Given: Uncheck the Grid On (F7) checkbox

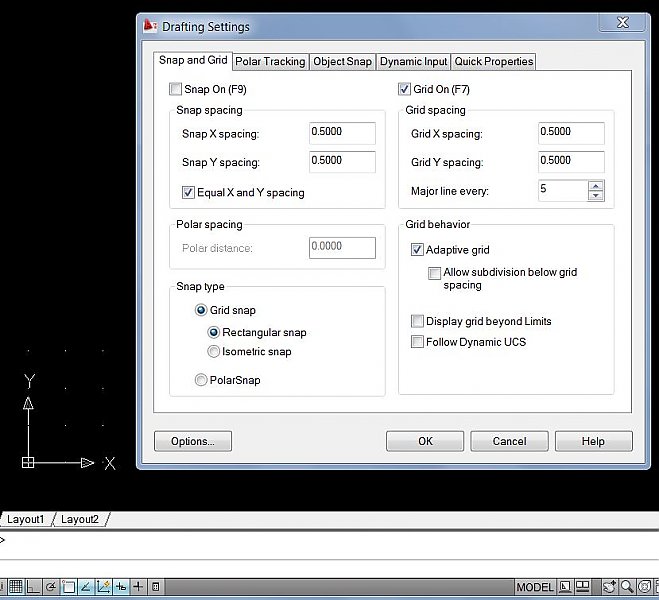Looking at the screenshot, I should tap(404, 89).
